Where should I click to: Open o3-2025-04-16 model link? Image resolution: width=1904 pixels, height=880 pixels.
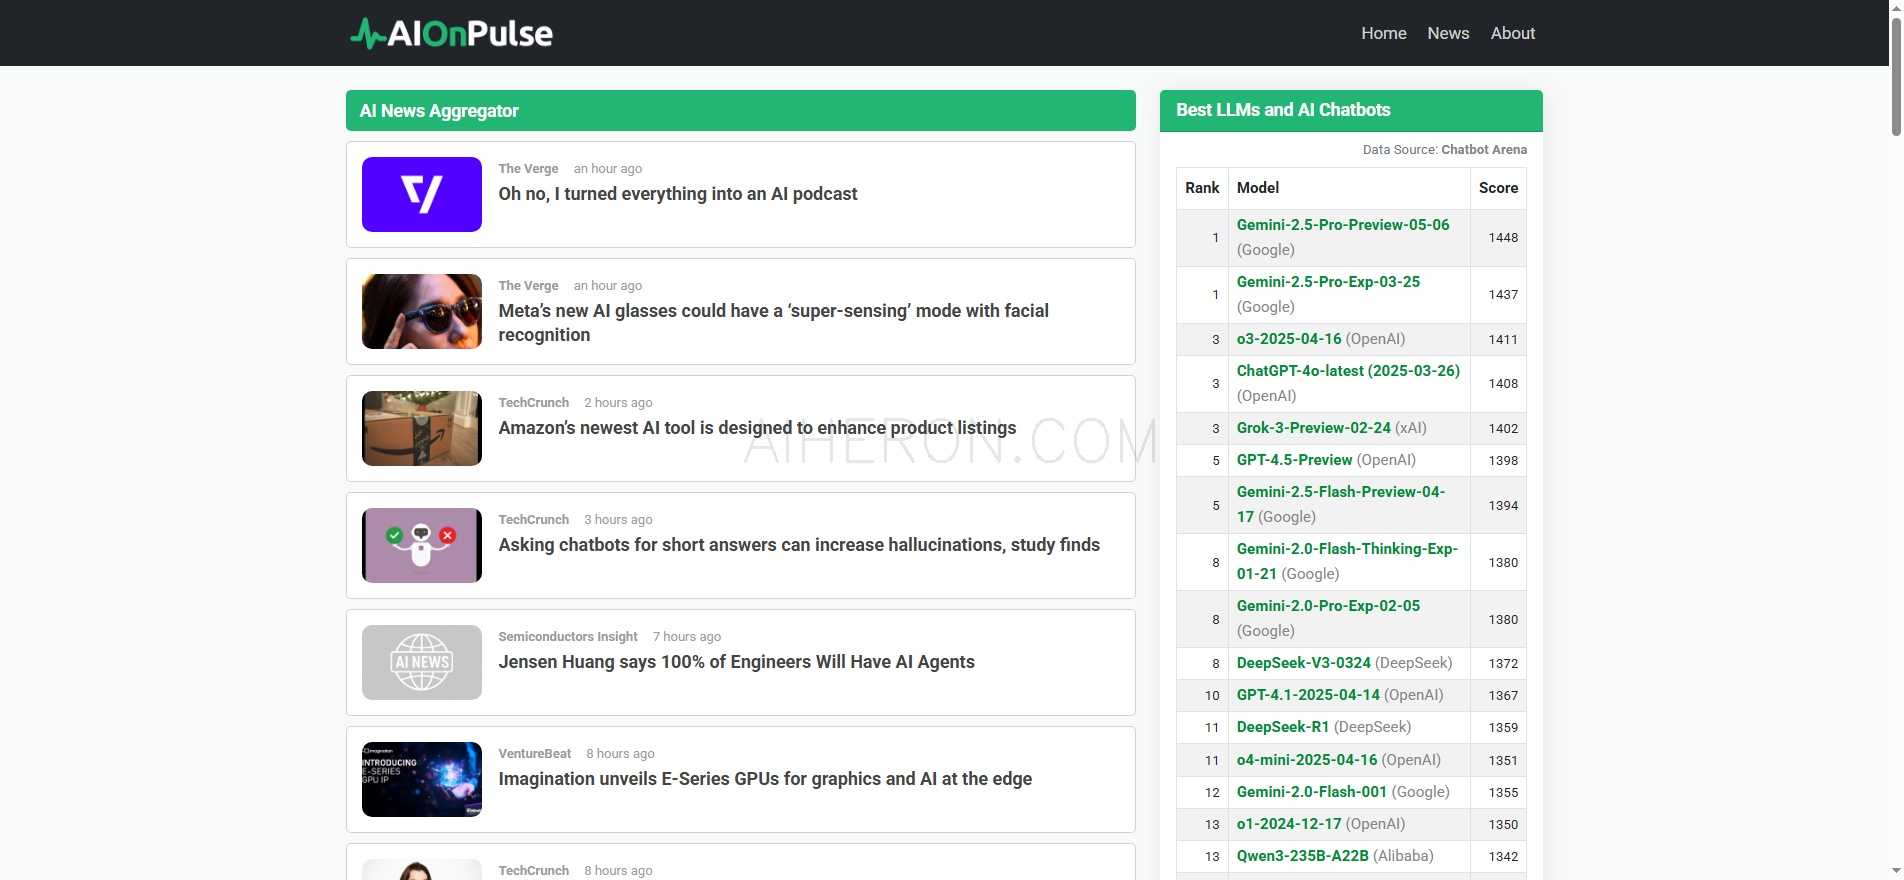(x=1289, y=339)
